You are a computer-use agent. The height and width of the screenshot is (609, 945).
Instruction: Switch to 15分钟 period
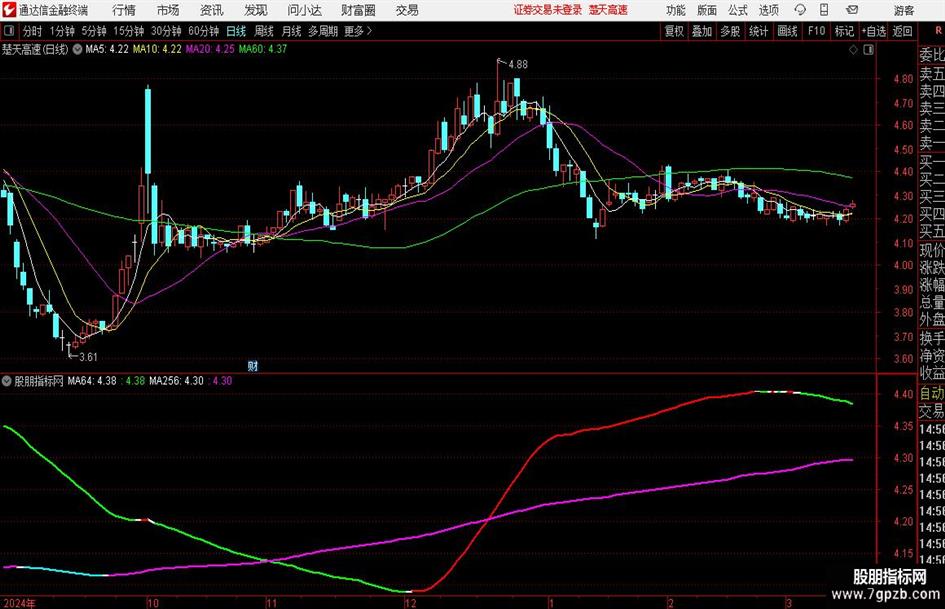pos(129,31)
